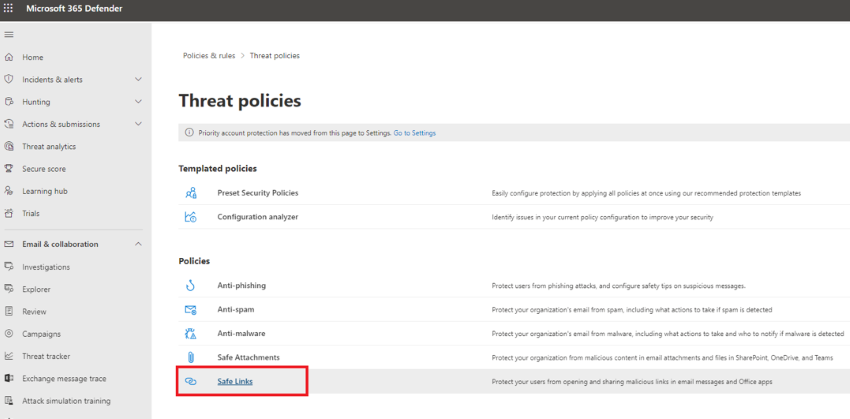Expand Actions & submissions chevron
This screenshot has width=850, height=419.
138,124
